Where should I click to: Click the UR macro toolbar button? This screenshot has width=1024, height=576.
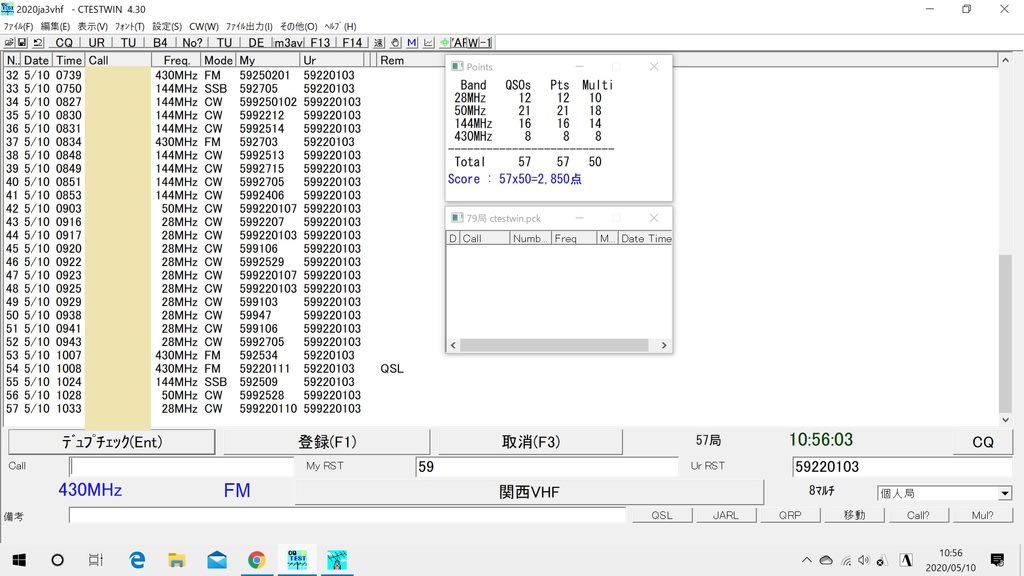[96, 42]
